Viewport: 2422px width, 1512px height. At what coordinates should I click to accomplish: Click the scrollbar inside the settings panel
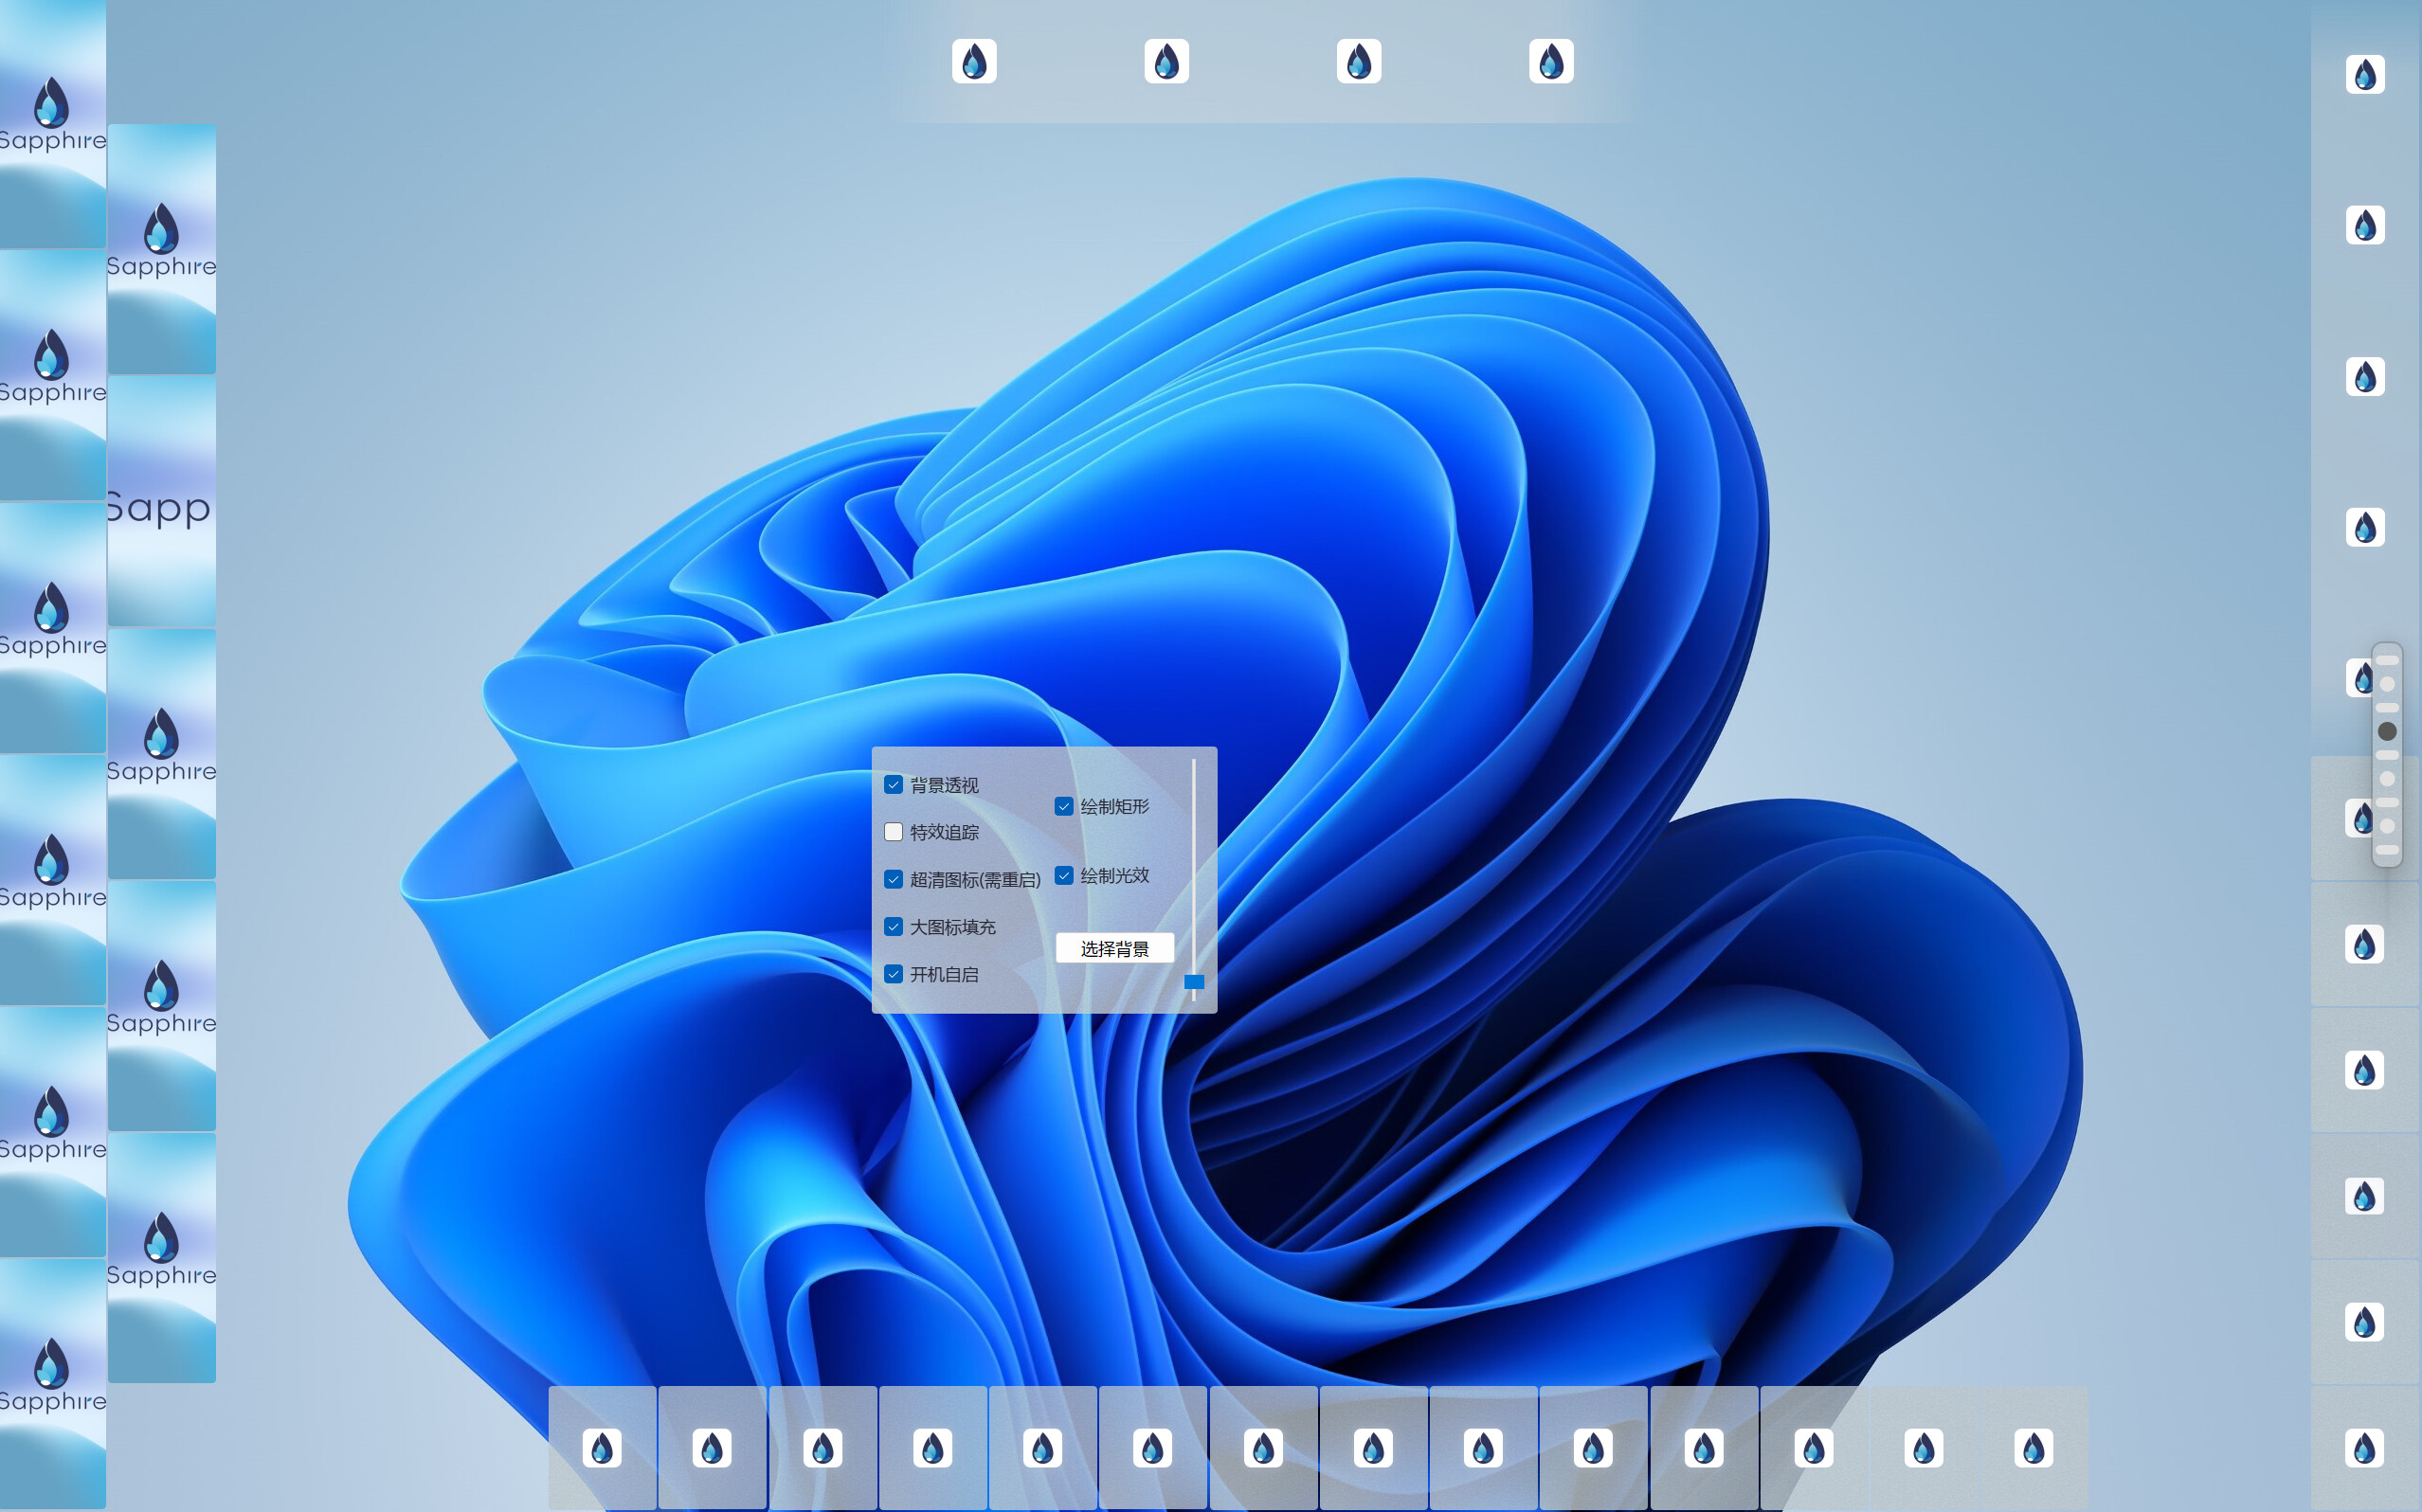[x=1195, y=870]
